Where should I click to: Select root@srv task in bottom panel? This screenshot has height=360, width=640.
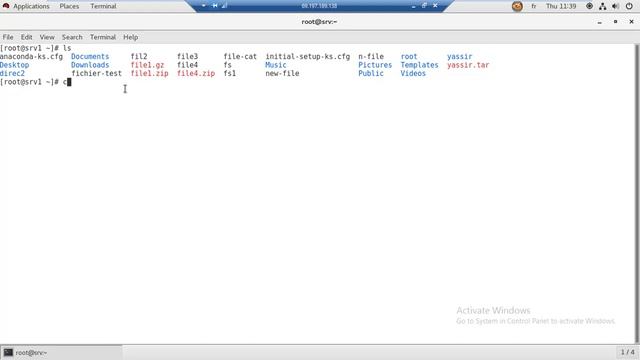coord(61,353)
